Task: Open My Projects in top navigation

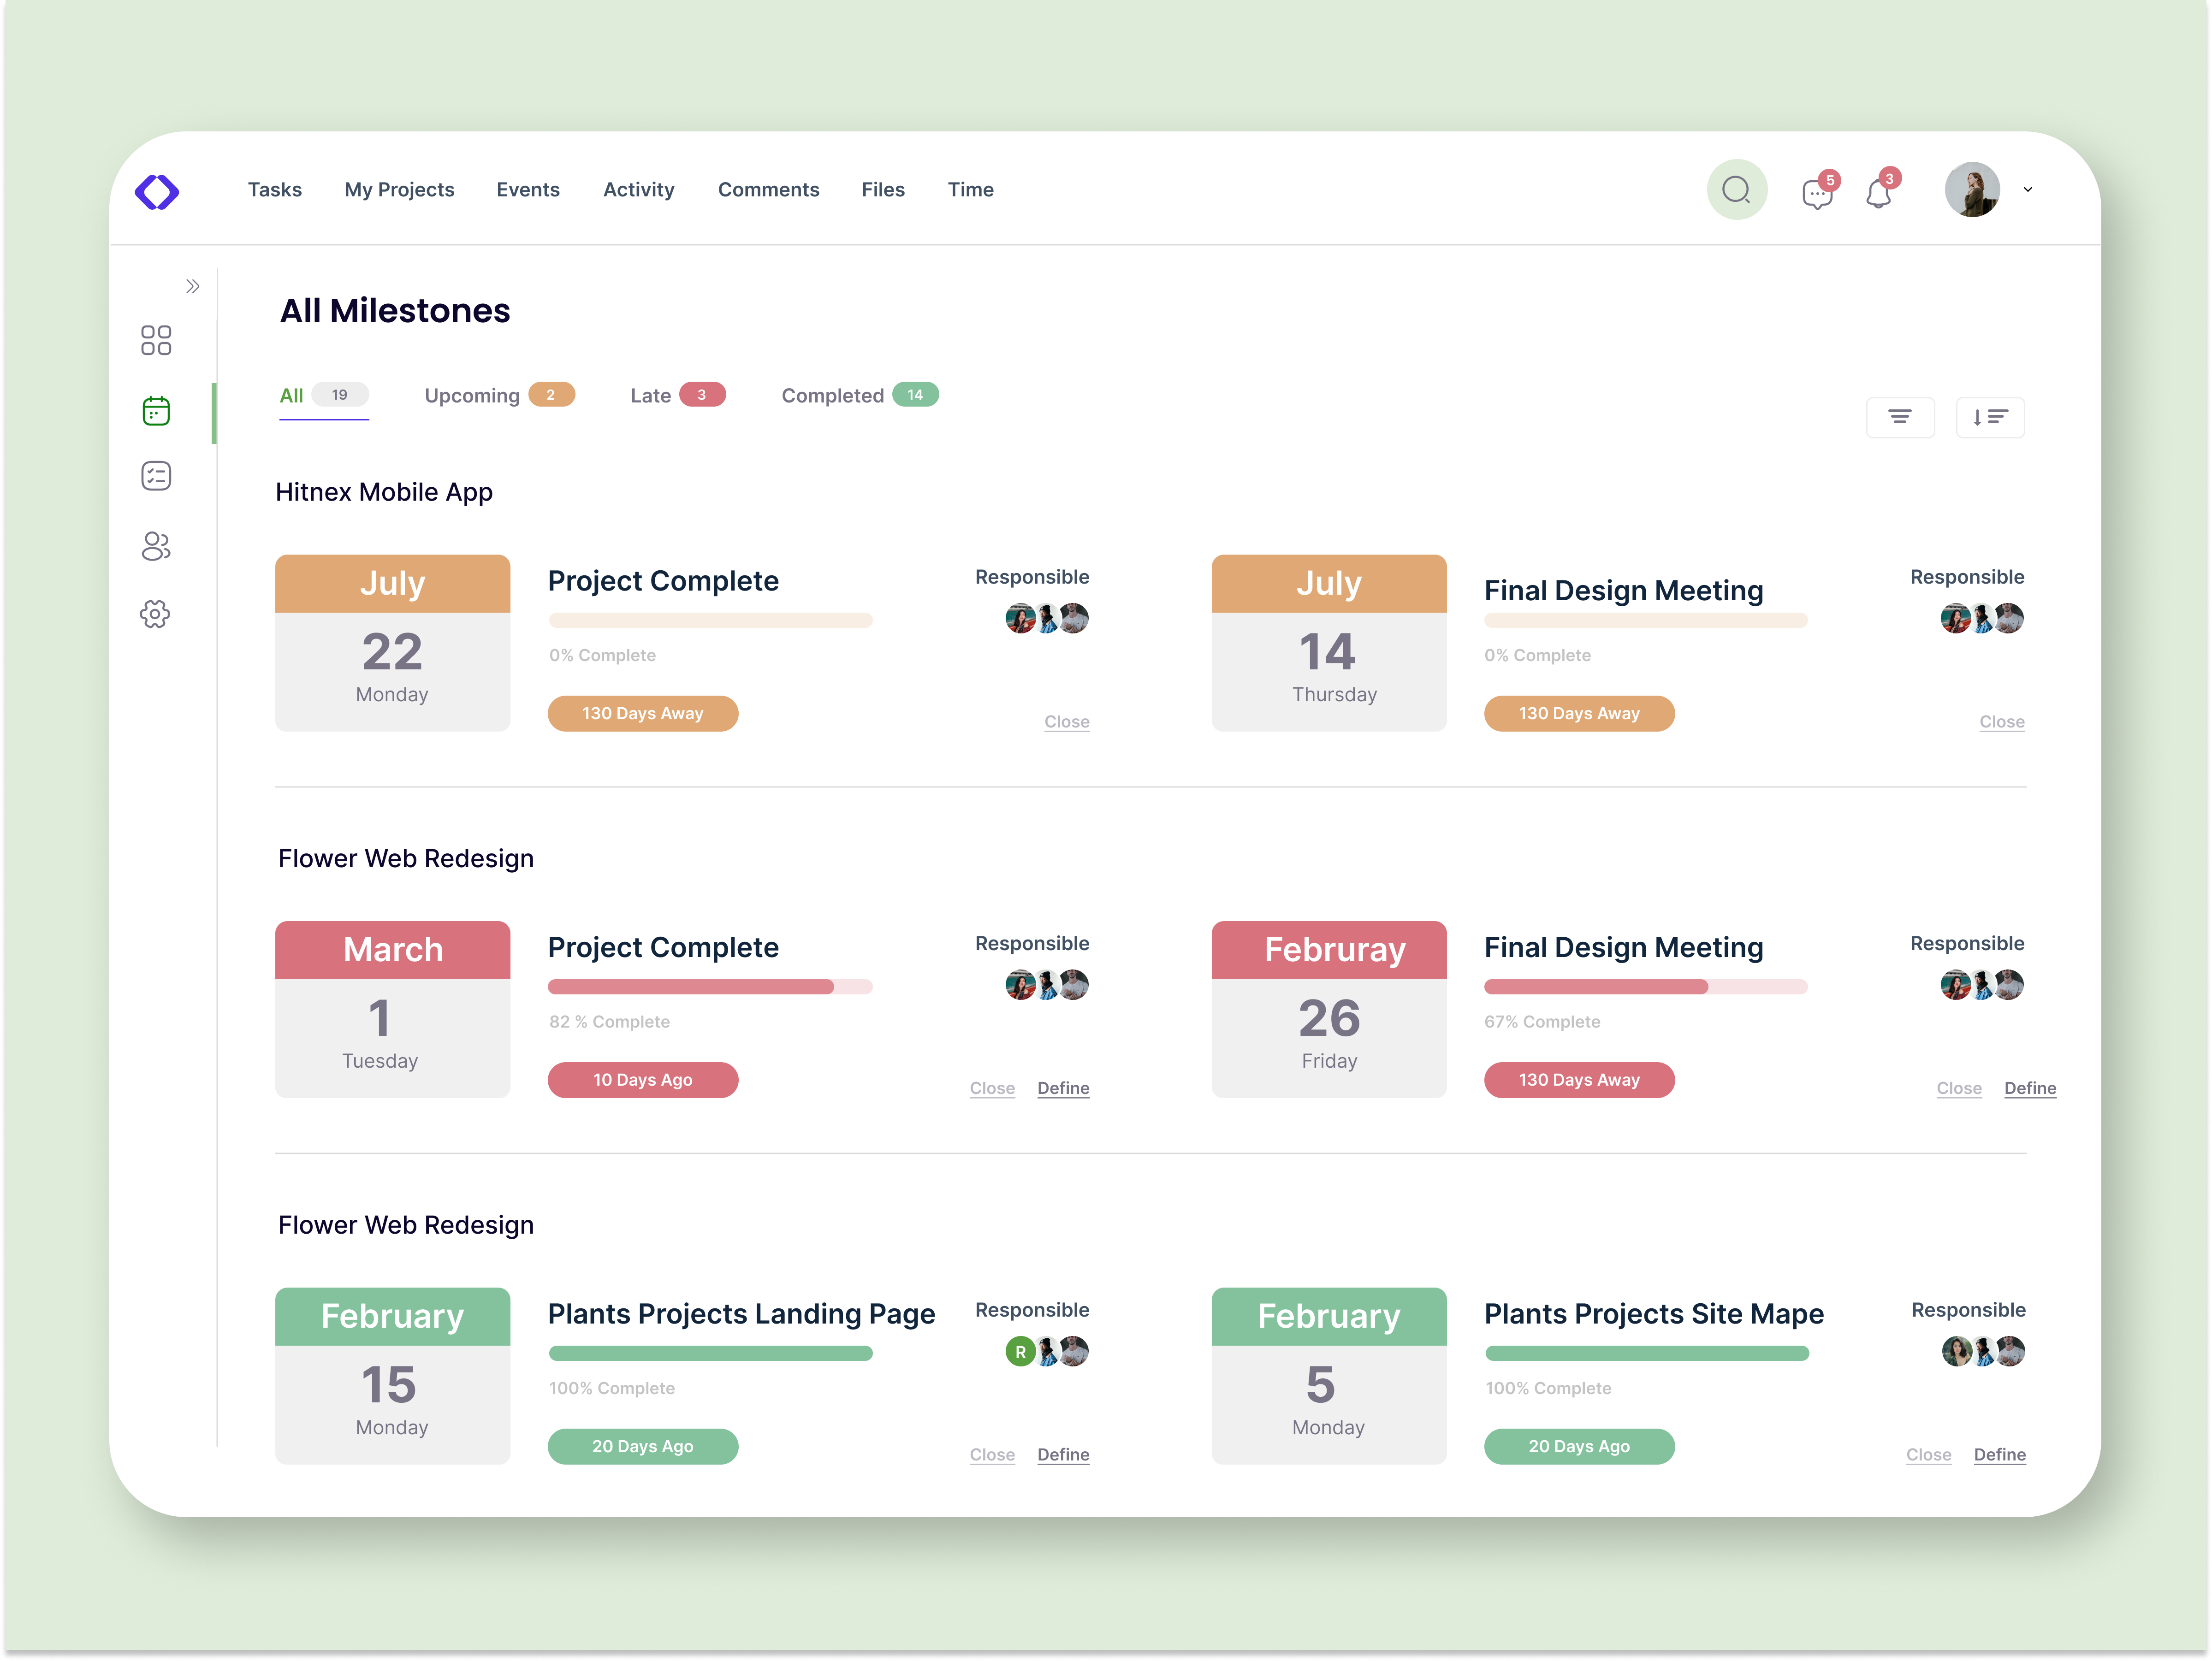Action: pyautogui.click(x=399, y=190)
